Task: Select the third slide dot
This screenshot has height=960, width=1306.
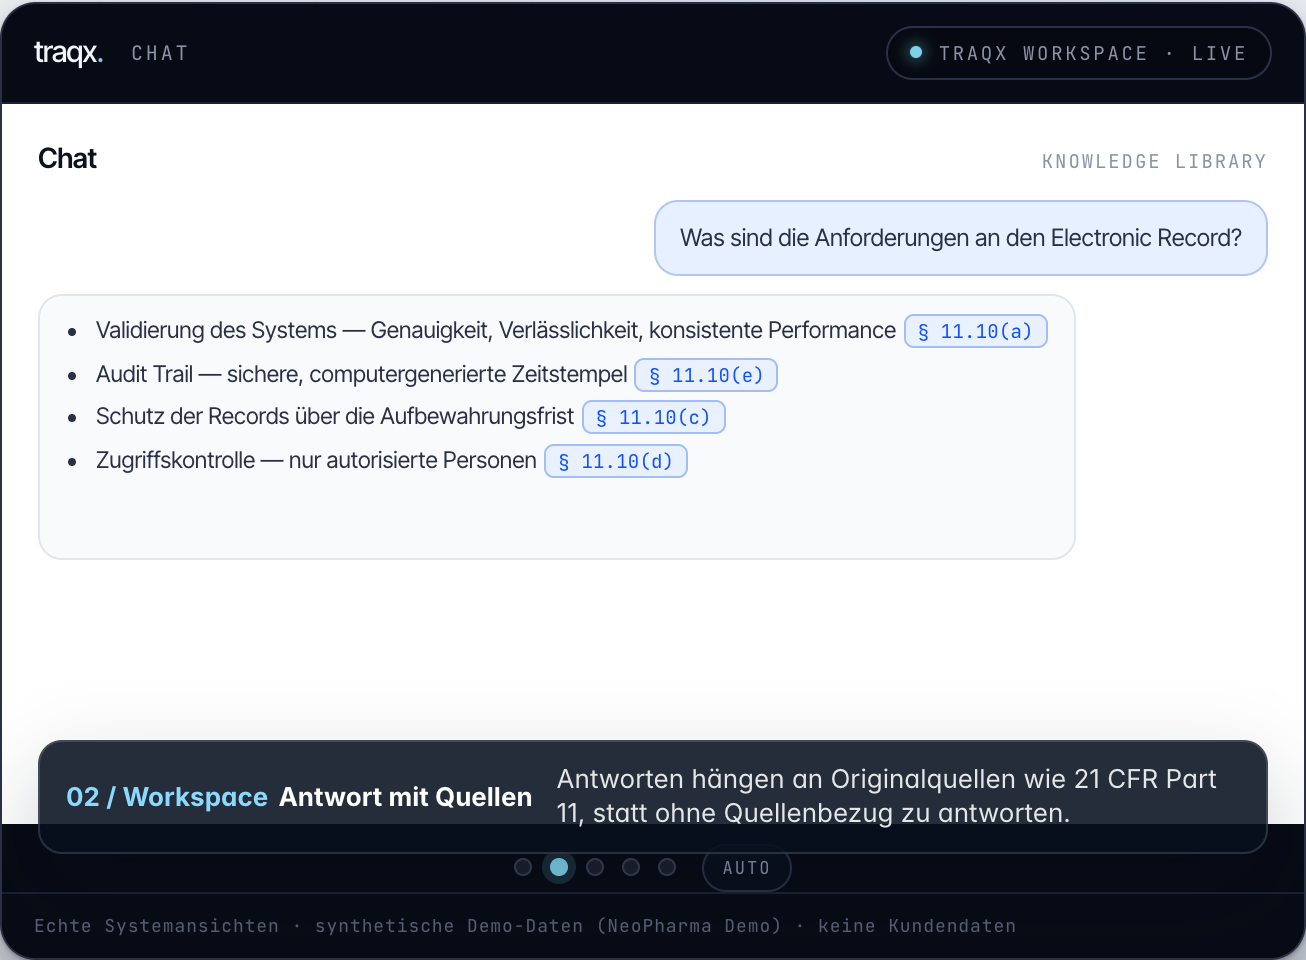Action: pos(595,867)
